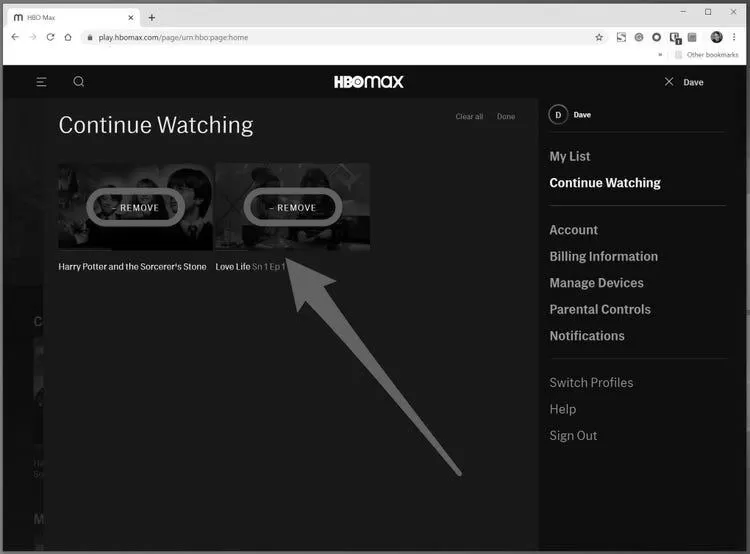Click the Dave profile name in the panel

(x=582, y=115)
